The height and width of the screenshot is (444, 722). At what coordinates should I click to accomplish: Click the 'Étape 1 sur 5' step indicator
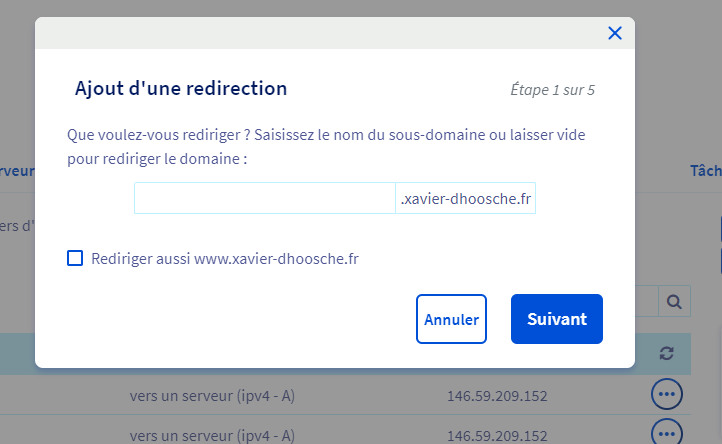pos(552,90)
